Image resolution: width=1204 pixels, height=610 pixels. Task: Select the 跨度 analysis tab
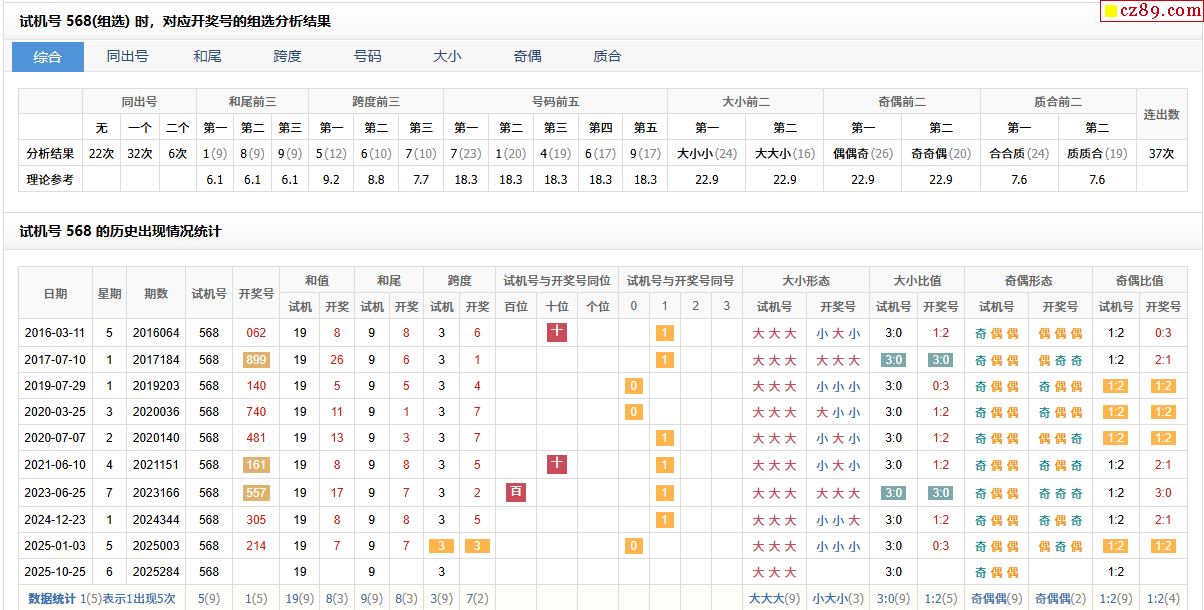point(287,56)
